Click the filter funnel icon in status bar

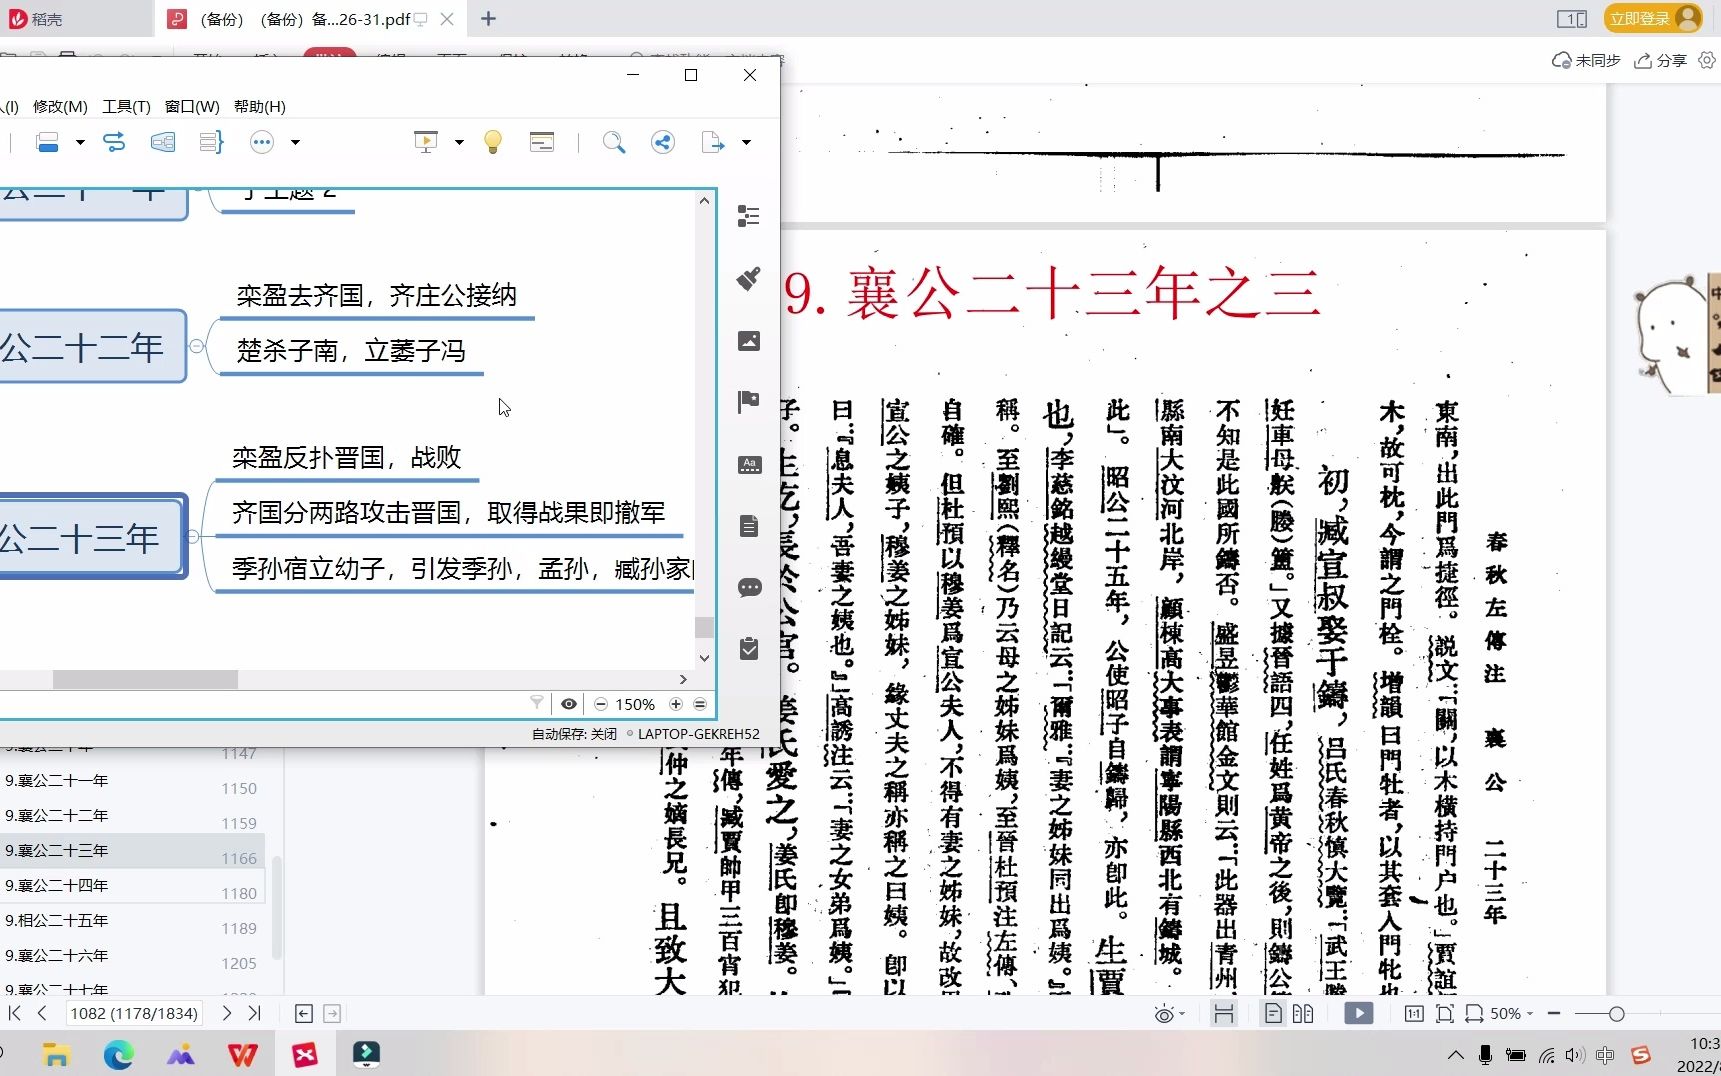point(537,704)
